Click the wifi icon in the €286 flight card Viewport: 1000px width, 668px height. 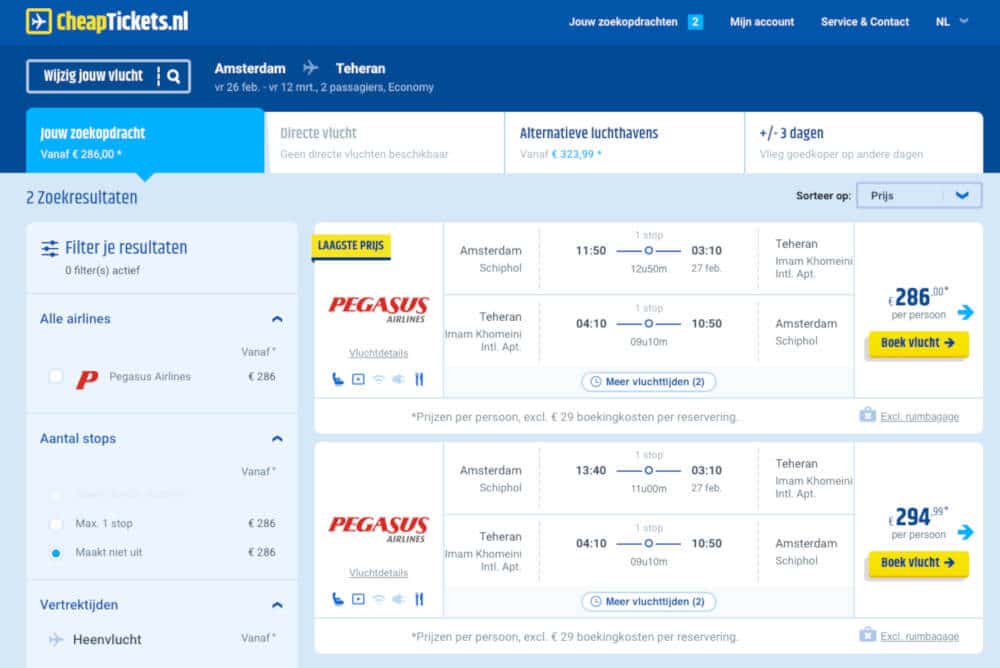coord(379,380)
